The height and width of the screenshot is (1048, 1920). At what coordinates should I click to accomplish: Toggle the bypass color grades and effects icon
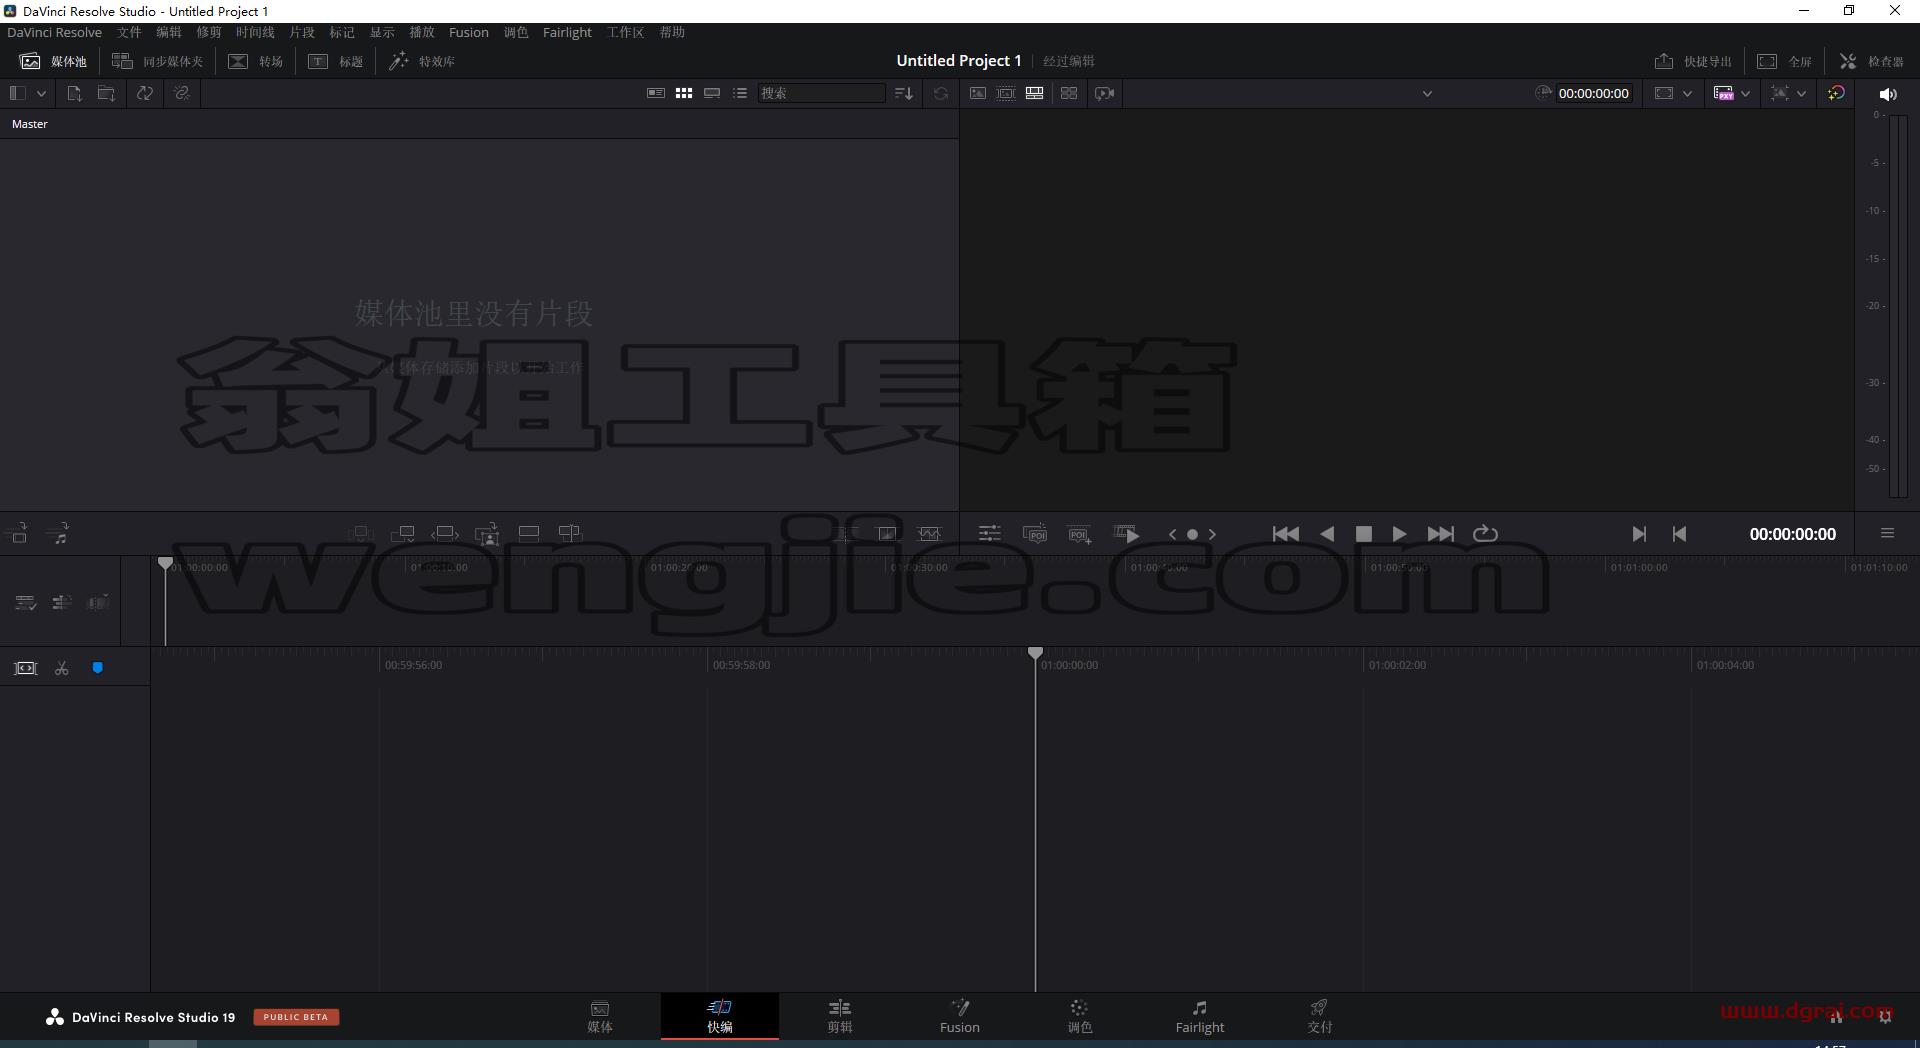pos(1836,93)
